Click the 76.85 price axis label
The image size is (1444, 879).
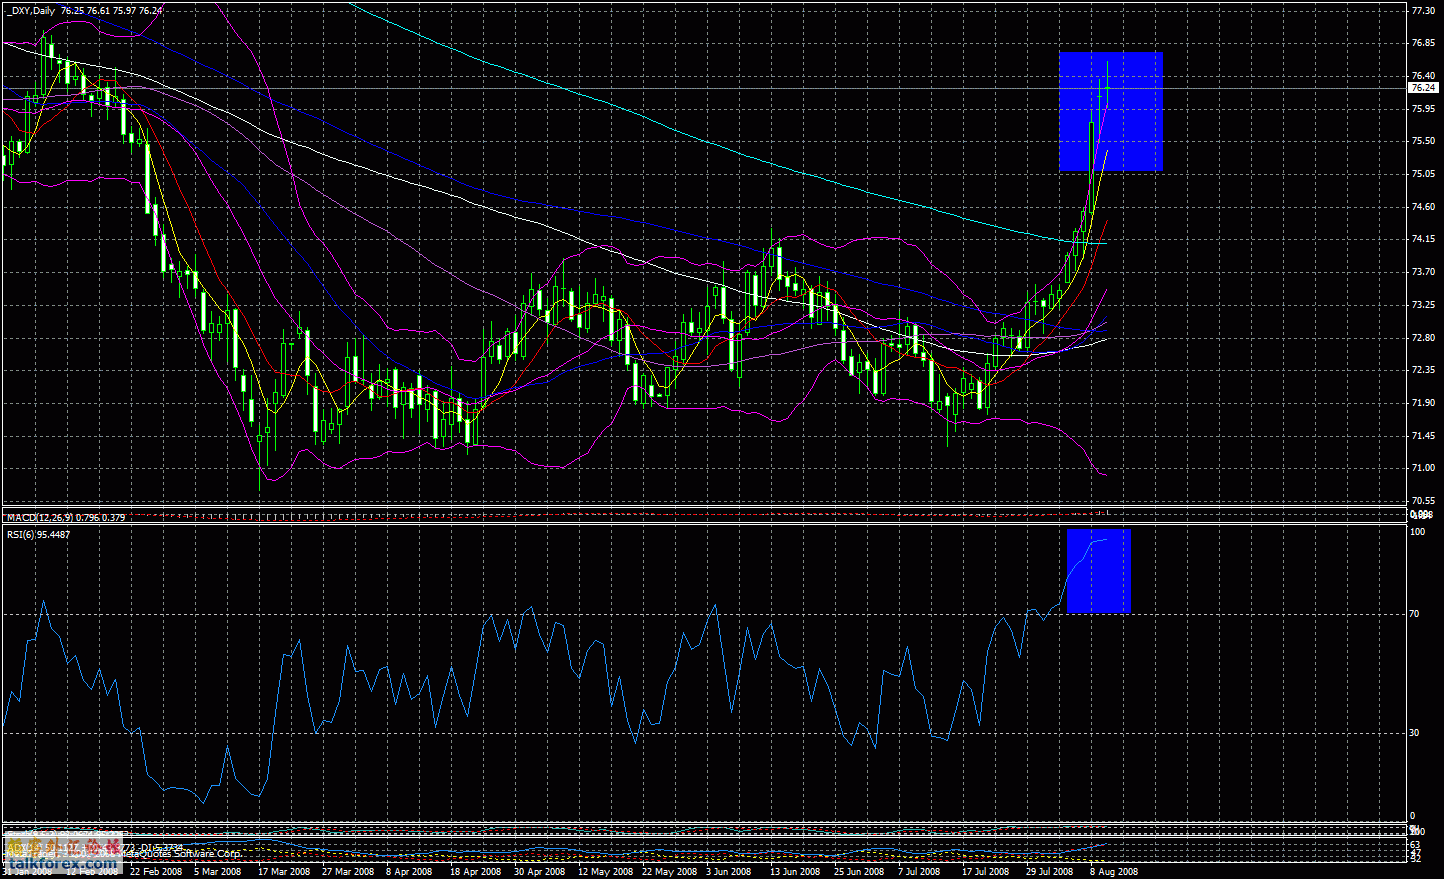click(1422, 43)
